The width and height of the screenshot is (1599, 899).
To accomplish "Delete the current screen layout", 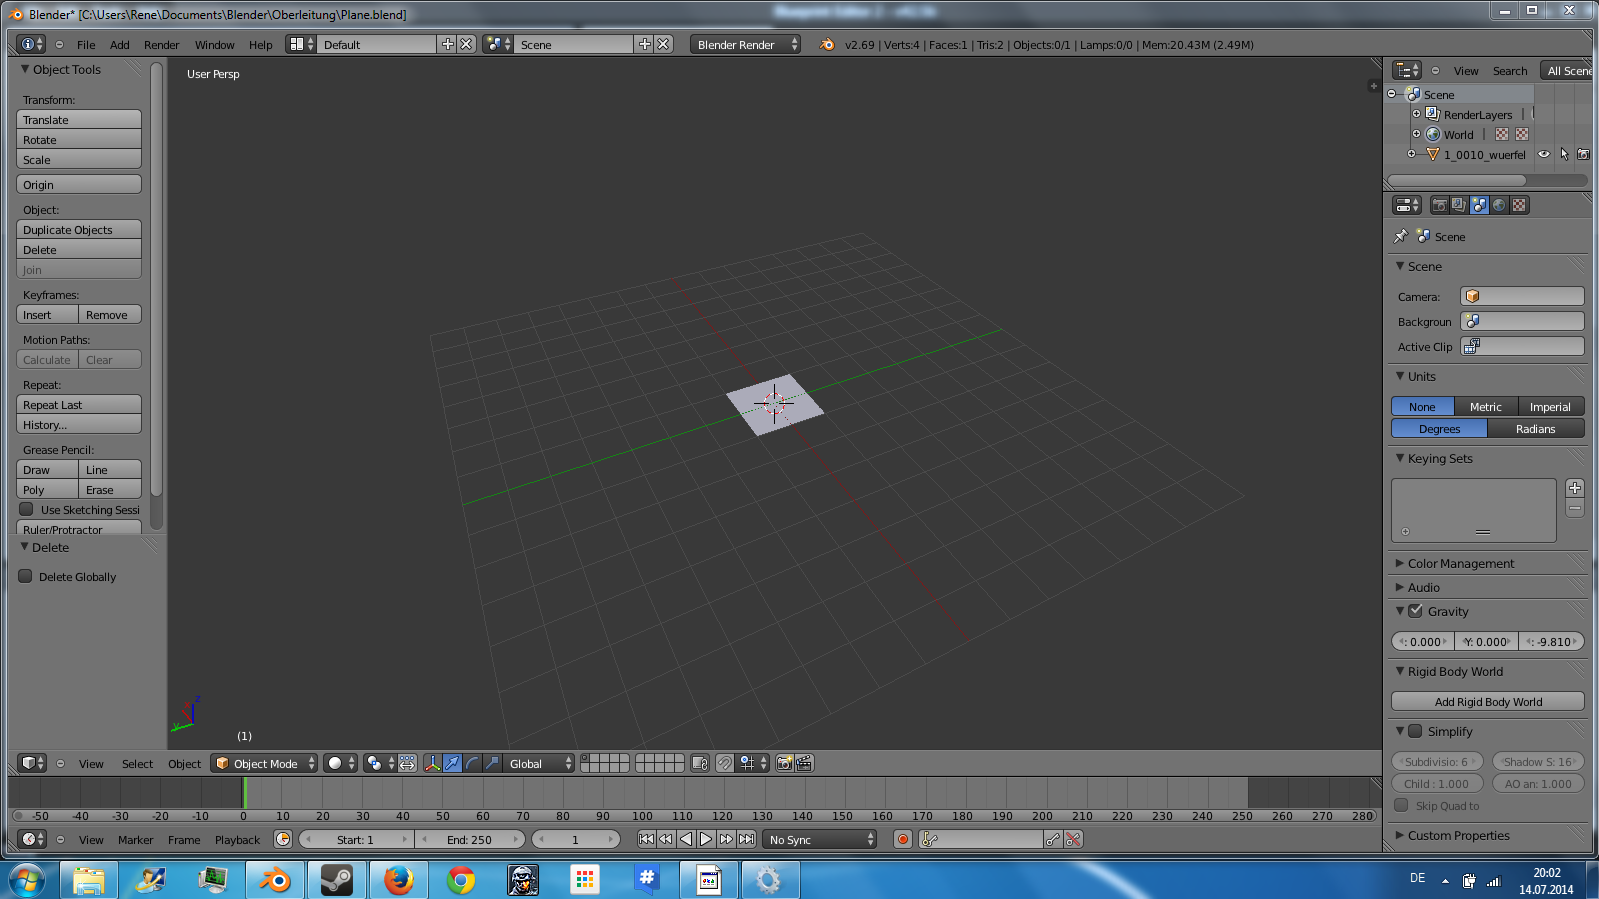I will coord(466,44).
